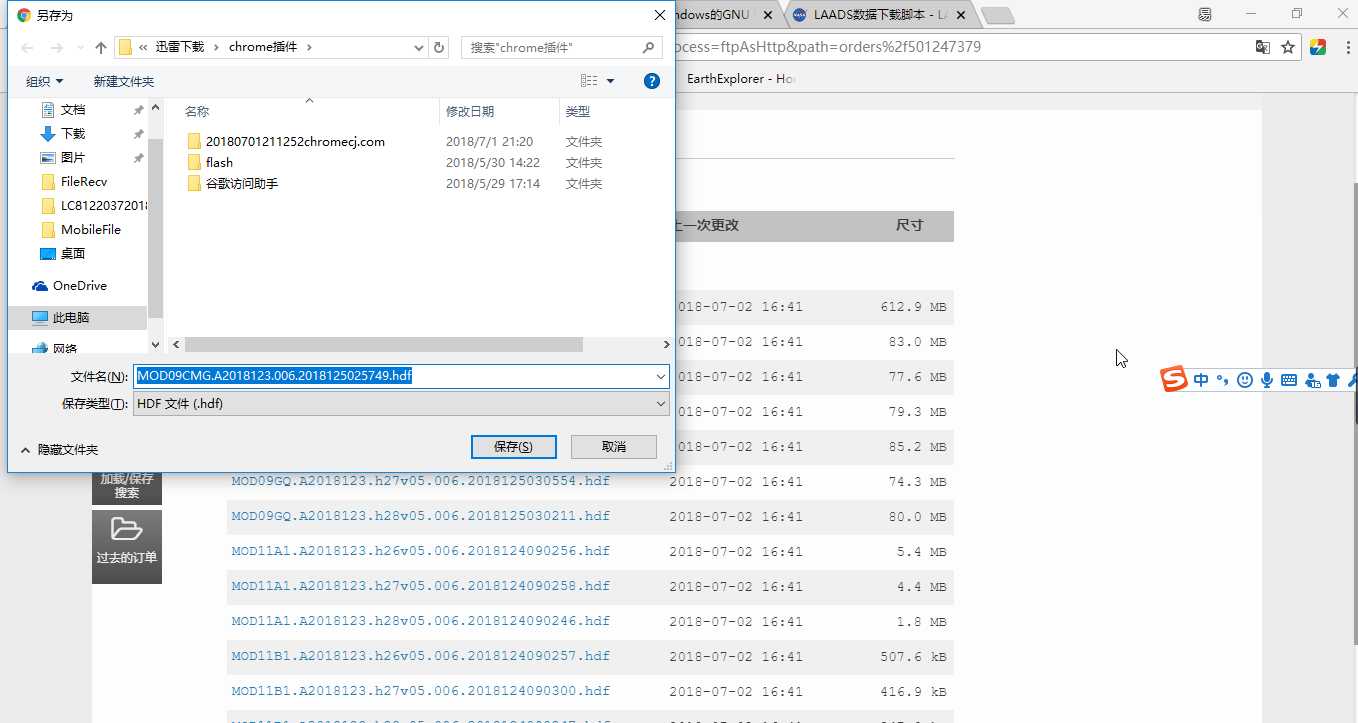The height and width of the screenshot is (723, 1358).
Task: Open the dialog help question-mark icon
Action: tap(651, 81)
